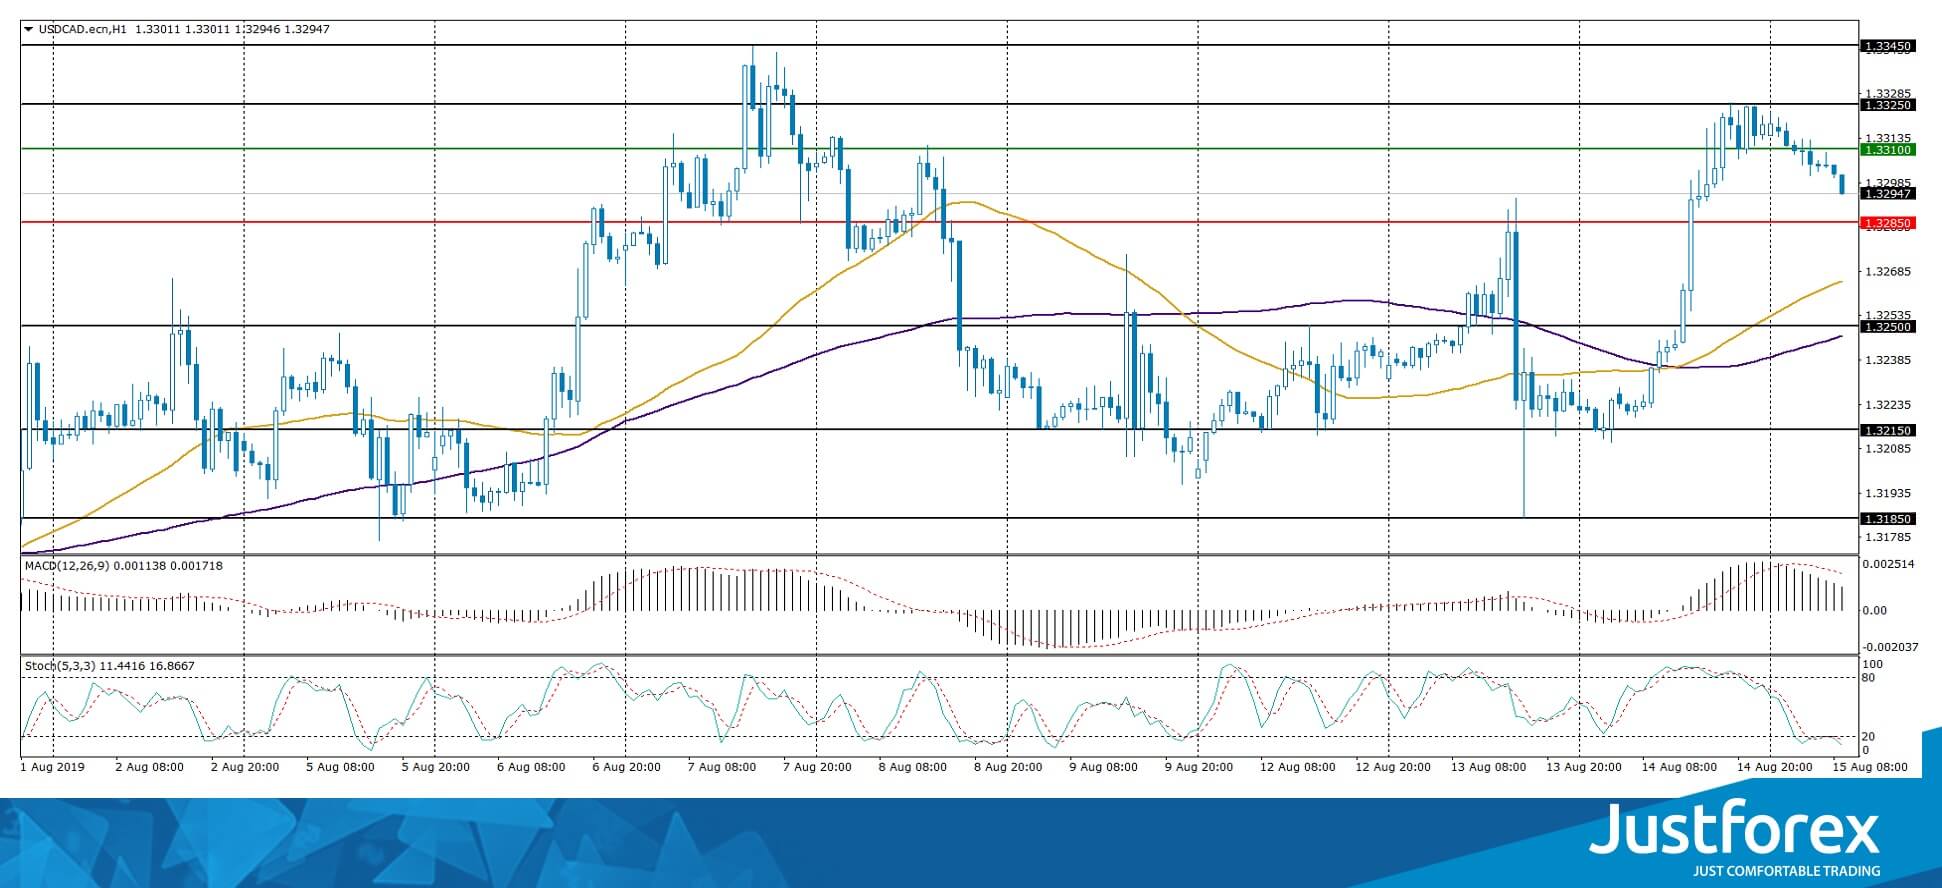Click the 0.002514 MACD scale value
Viewport: 1942px width, 888px height.
pos(1889,565)
